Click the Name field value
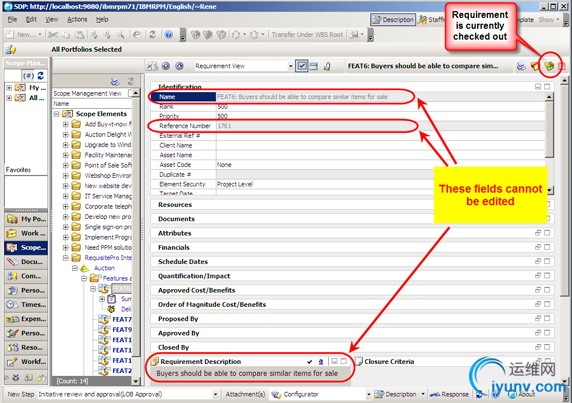 pyautogui.click(x=380, y=97)
